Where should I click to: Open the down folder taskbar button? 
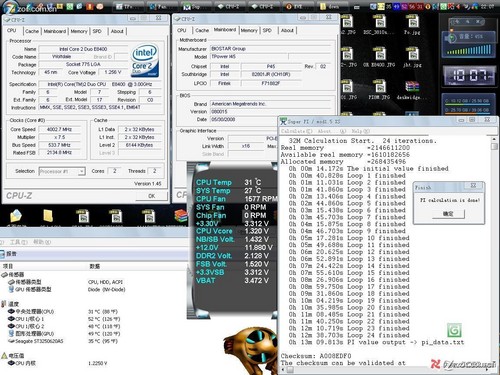coord(332,6)
